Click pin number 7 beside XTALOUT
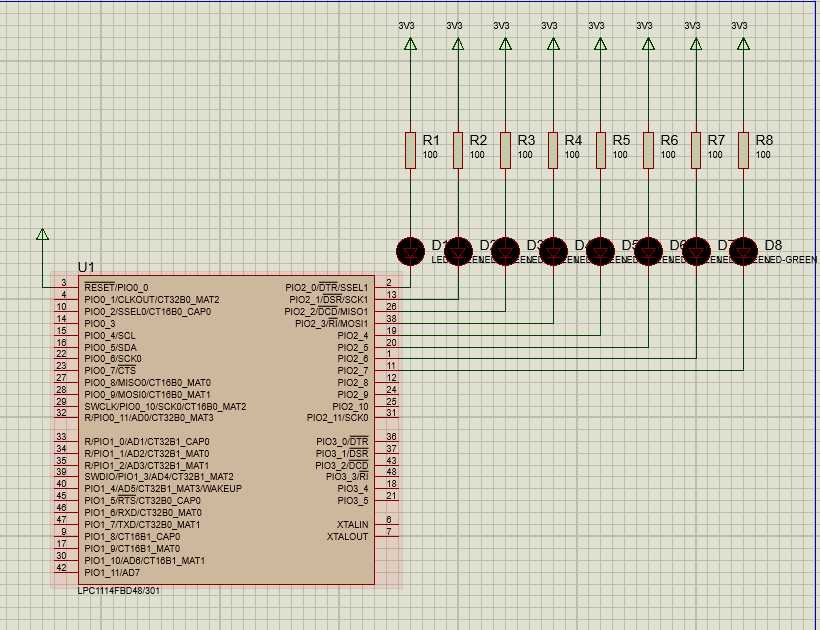The image size is (820, 630). point(389,532)
